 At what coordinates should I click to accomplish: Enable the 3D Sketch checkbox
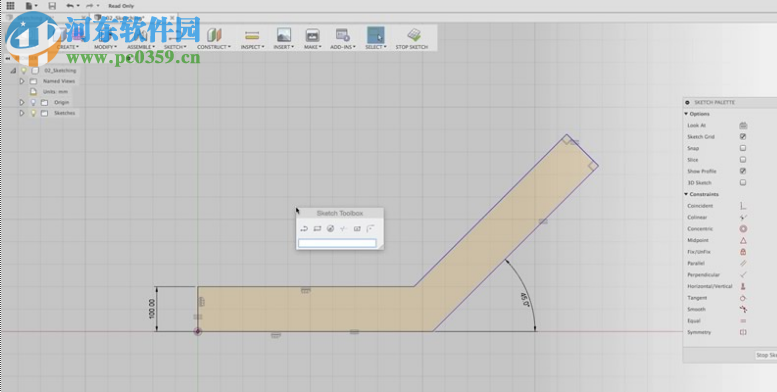coord(743,182)
